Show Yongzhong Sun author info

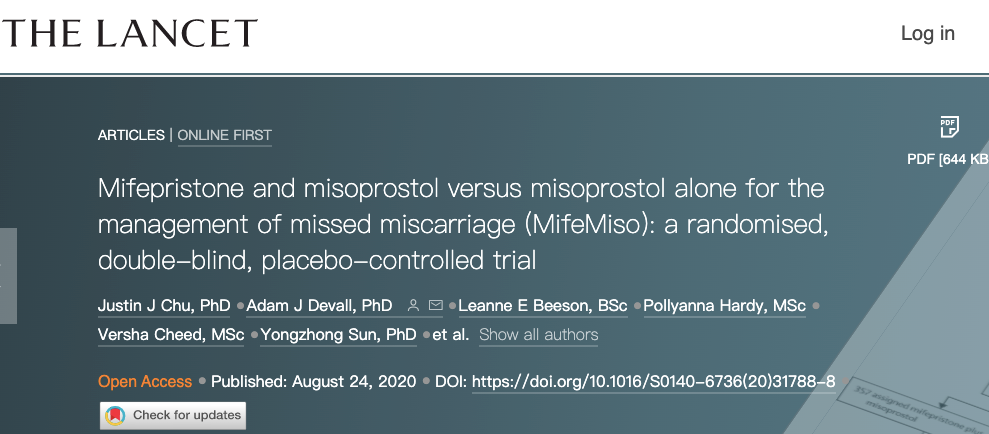click(x=338, y=335)
